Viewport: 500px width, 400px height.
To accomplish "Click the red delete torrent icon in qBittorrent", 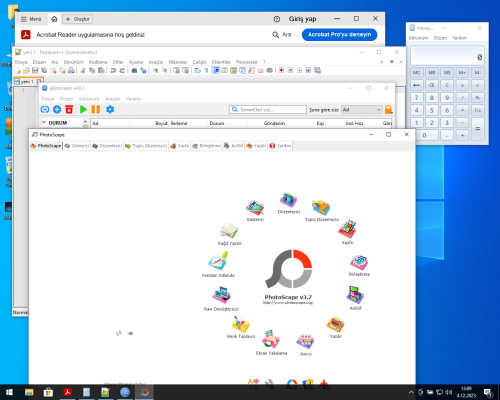I will coord(69,109).
